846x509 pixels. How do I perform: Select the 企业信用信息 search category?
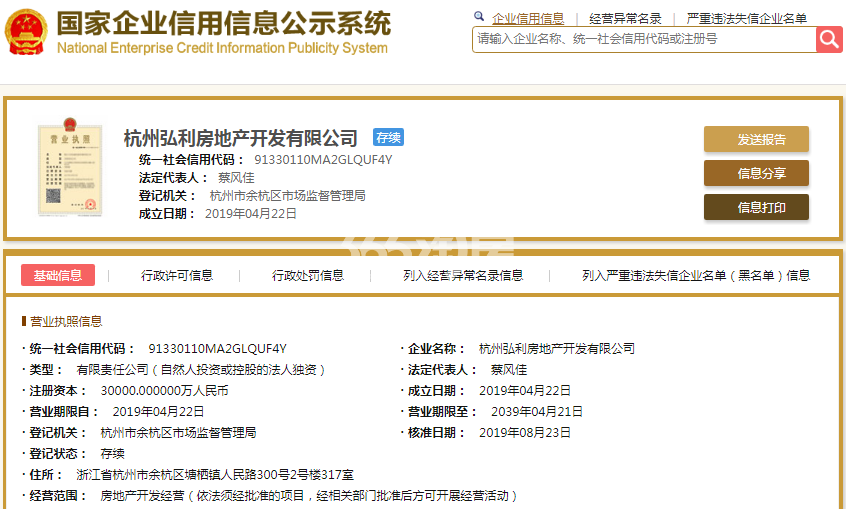pos(528,18)
